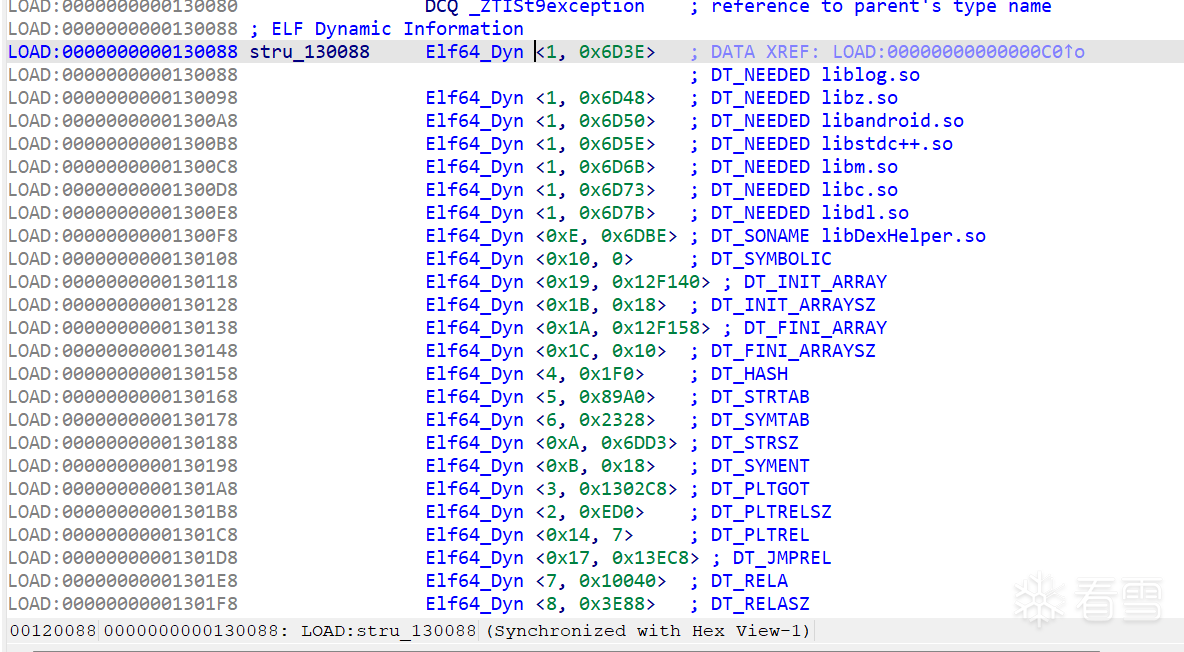Viewport: 1184px width, 652px height.
Task: Click the DT_NEEDED libstdc++.so comment
Action: (x=831, y=144)
